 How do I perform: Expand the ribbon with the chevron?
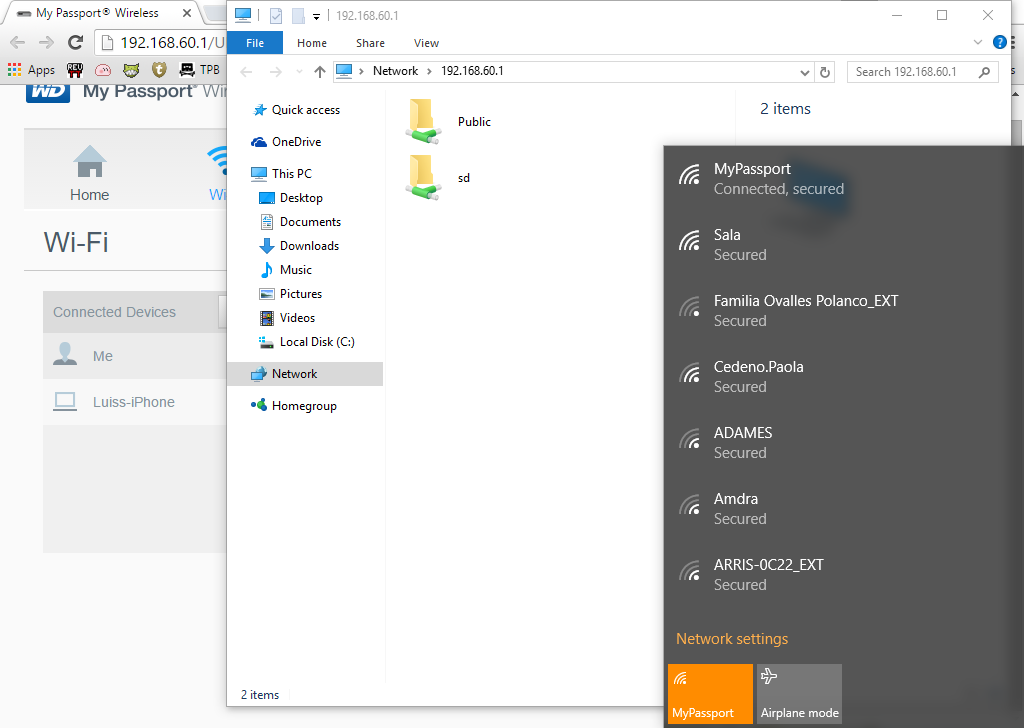pos(978,42)
